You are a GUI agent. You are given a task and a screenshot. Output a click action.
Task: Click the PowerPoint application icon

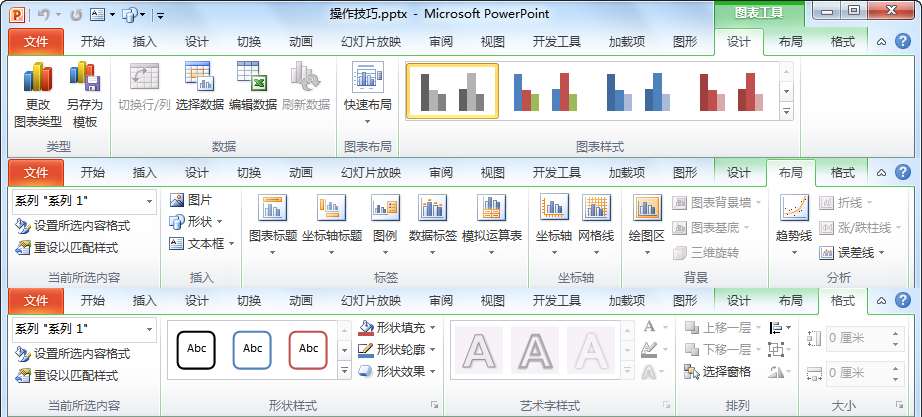point(17,14)
